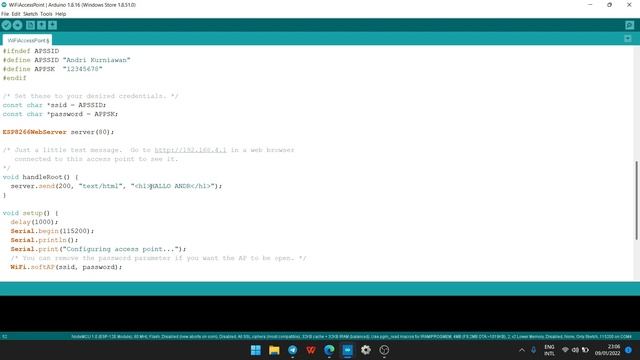The image size is (640, 360).
Task: Click the 'WiFi.softAP(ssid, password);' line
Action: 66,267
